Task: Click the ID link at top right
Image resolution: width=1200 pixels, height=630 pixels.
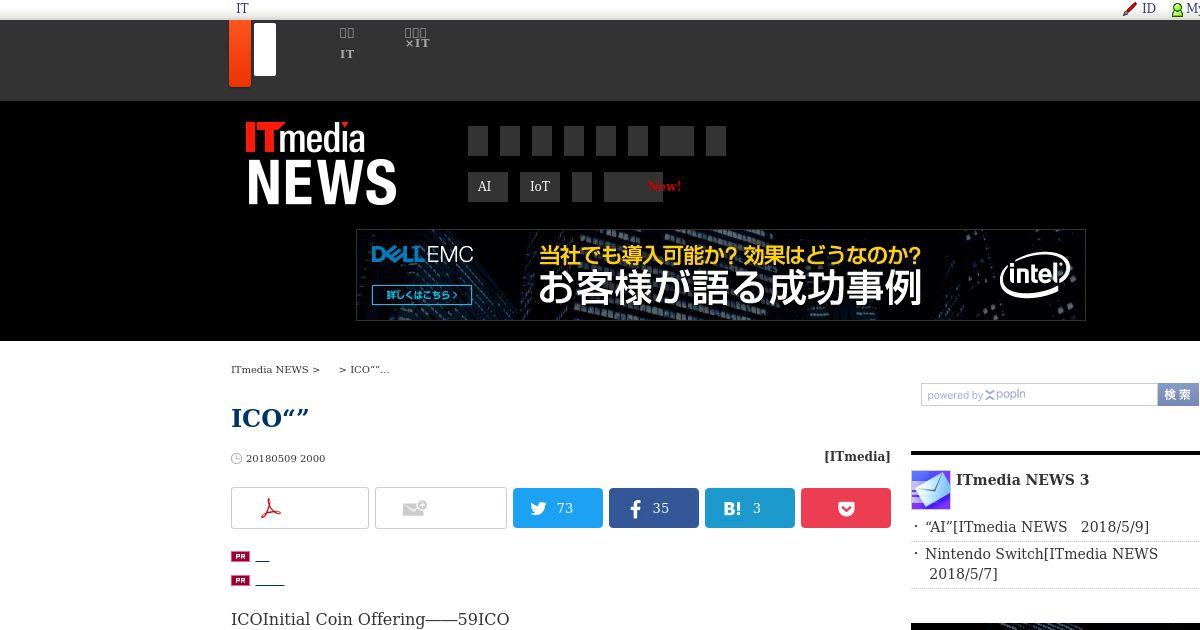Action: click(1149, 8)
